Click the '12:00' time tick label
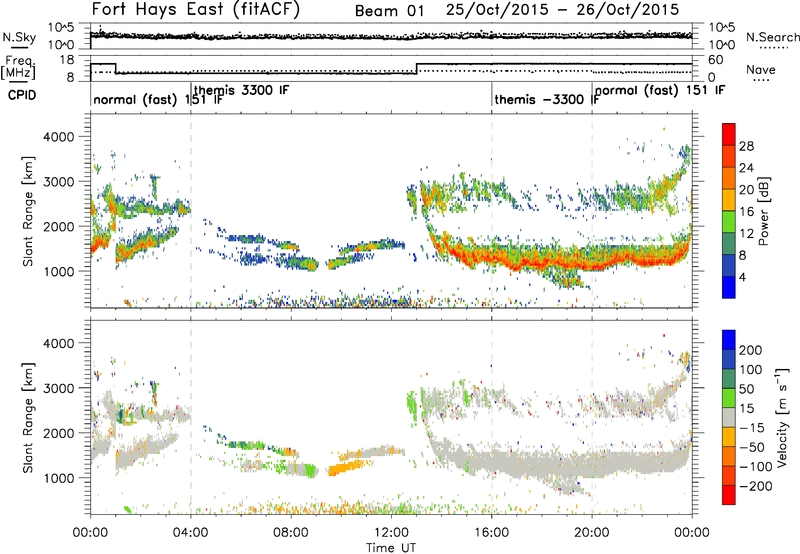Viewport: 800px width, 554px height. pyautogui.click(x=391, y=532)
